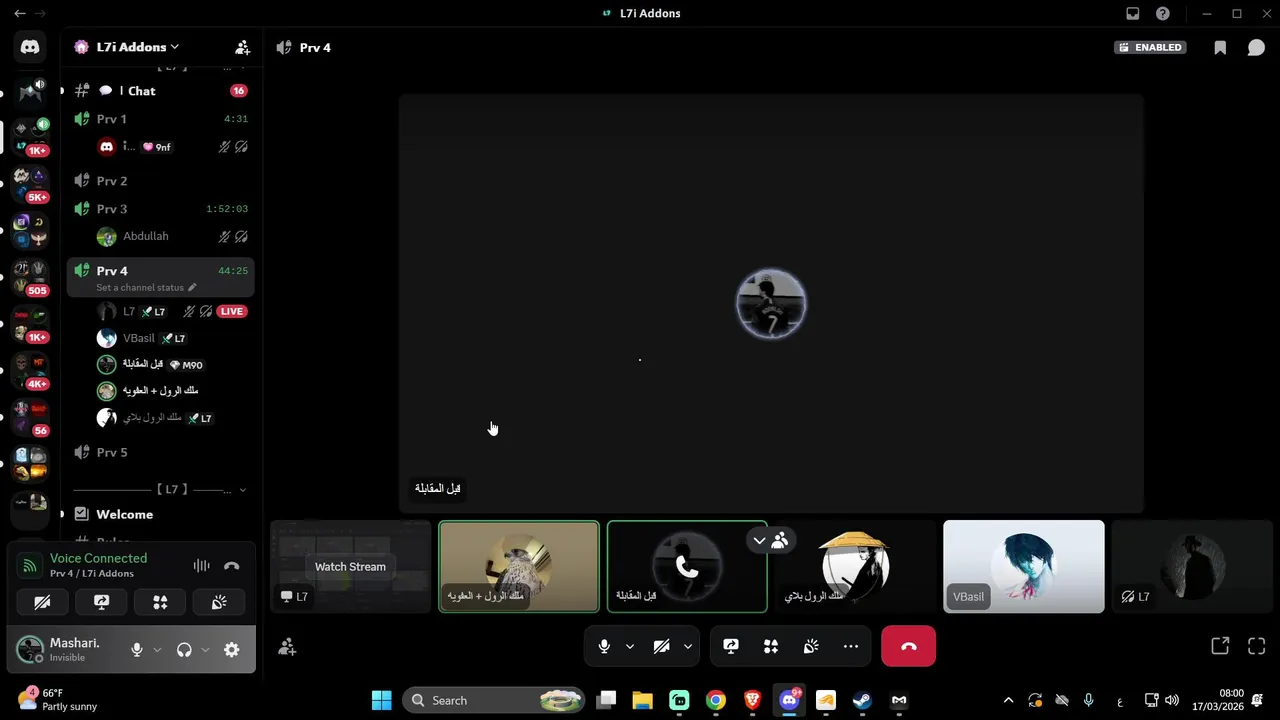Open the Welcome channel
The width and height of the screenshot is (1280, 720).
click(160, 515)
